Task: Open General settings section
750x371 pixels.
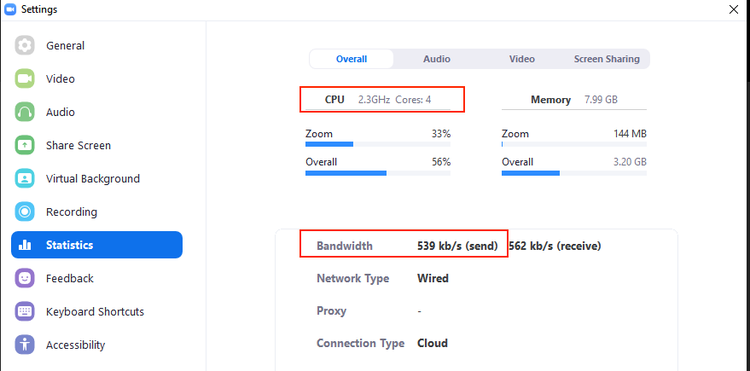Action: pos(97,45)
